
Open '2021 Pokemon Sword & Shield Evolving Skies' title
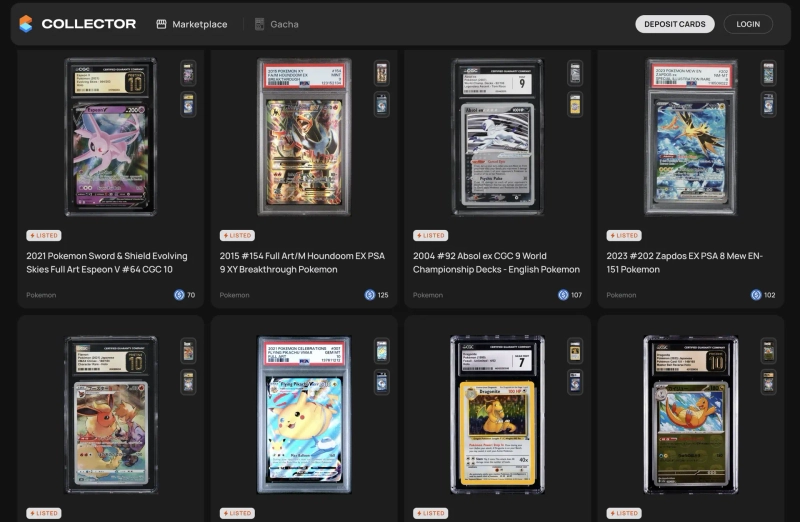[107, 262]
